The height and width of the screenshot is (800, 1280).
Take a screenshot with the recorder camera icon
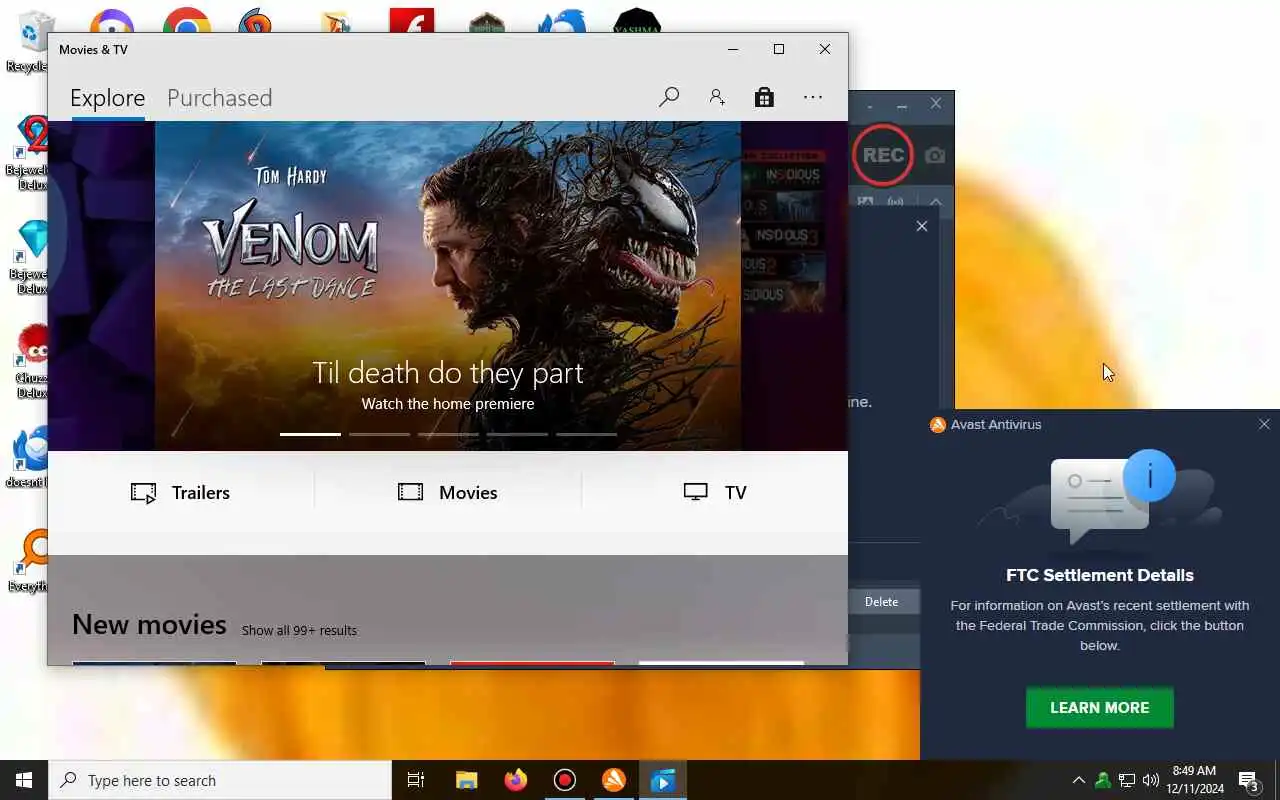[934, 155]
